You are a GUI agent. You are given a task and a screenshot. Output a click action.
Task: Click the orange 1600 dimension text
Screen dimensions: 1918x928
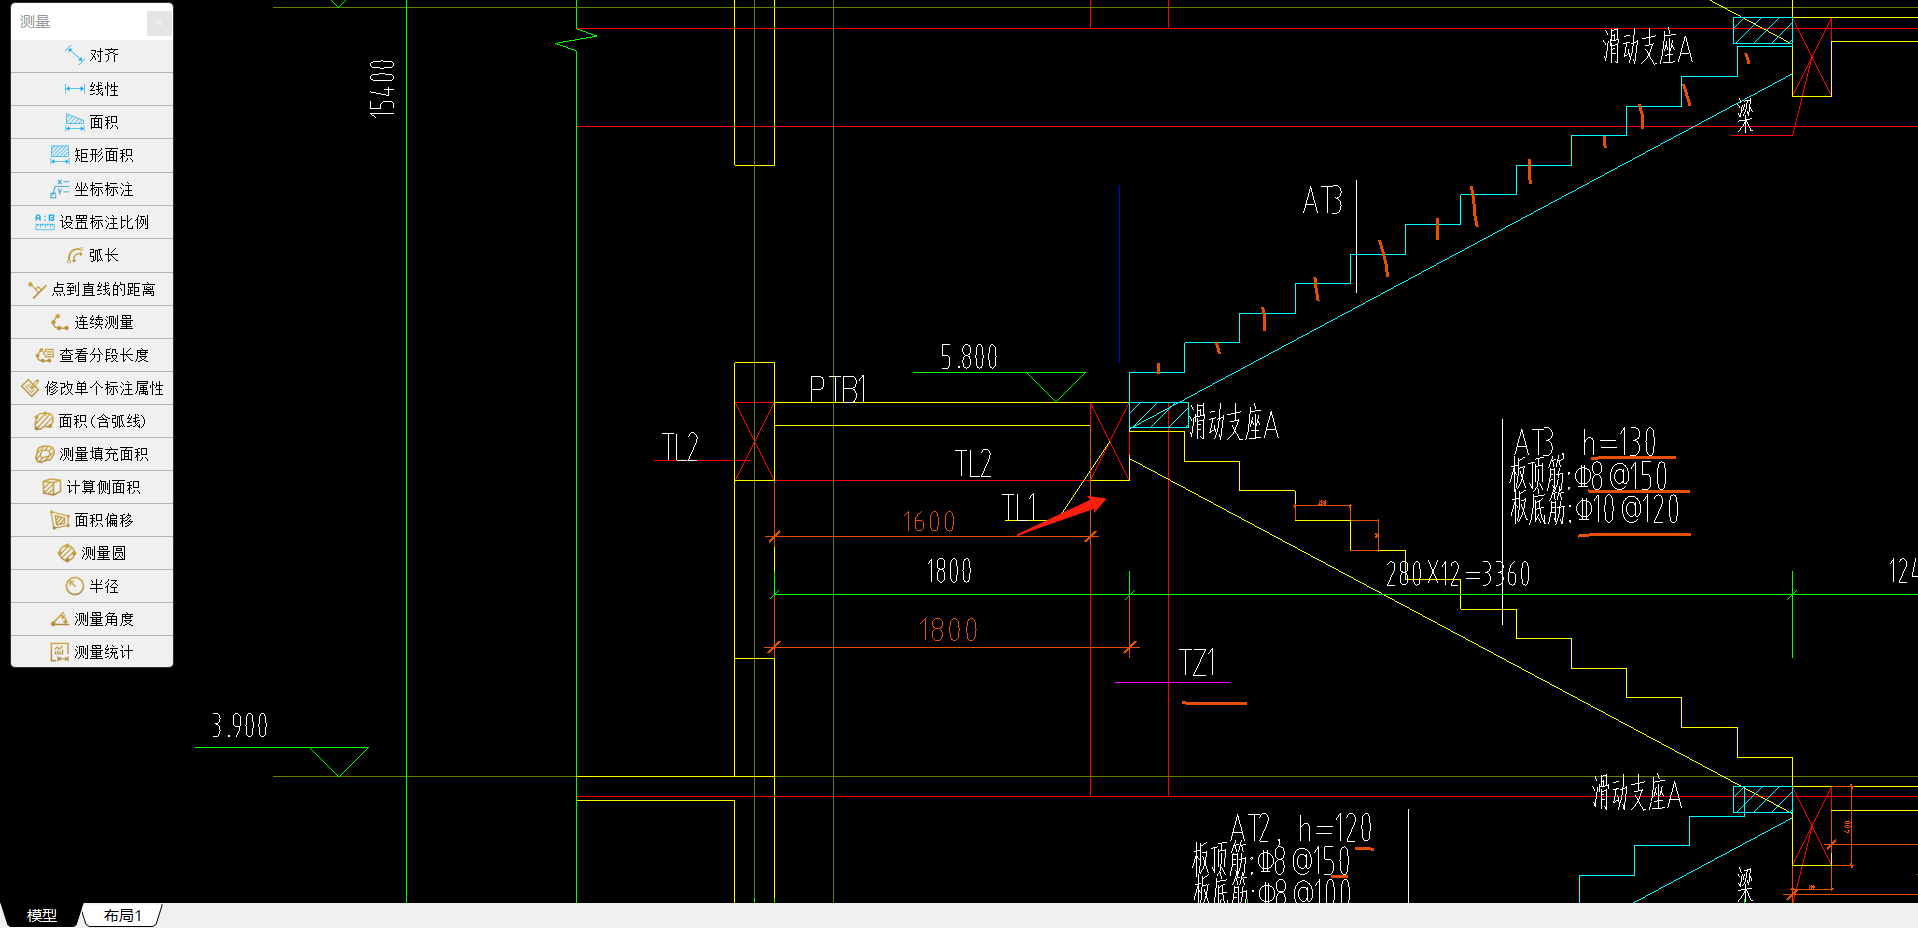(929, 522)
